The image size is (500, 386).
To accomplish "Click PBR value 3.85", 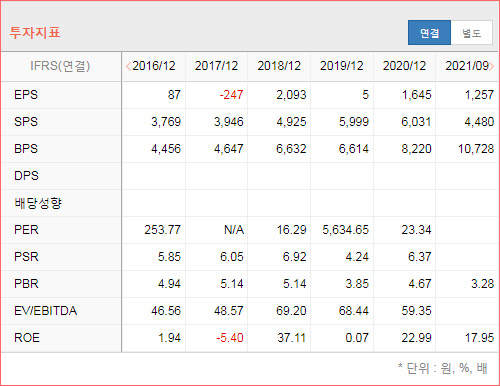I will click(357, 284).
